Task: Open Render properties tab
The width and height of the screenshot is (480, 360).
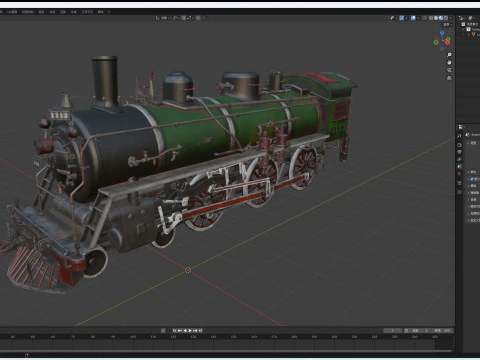Action: pyautogui.click(x=460, y=145)
